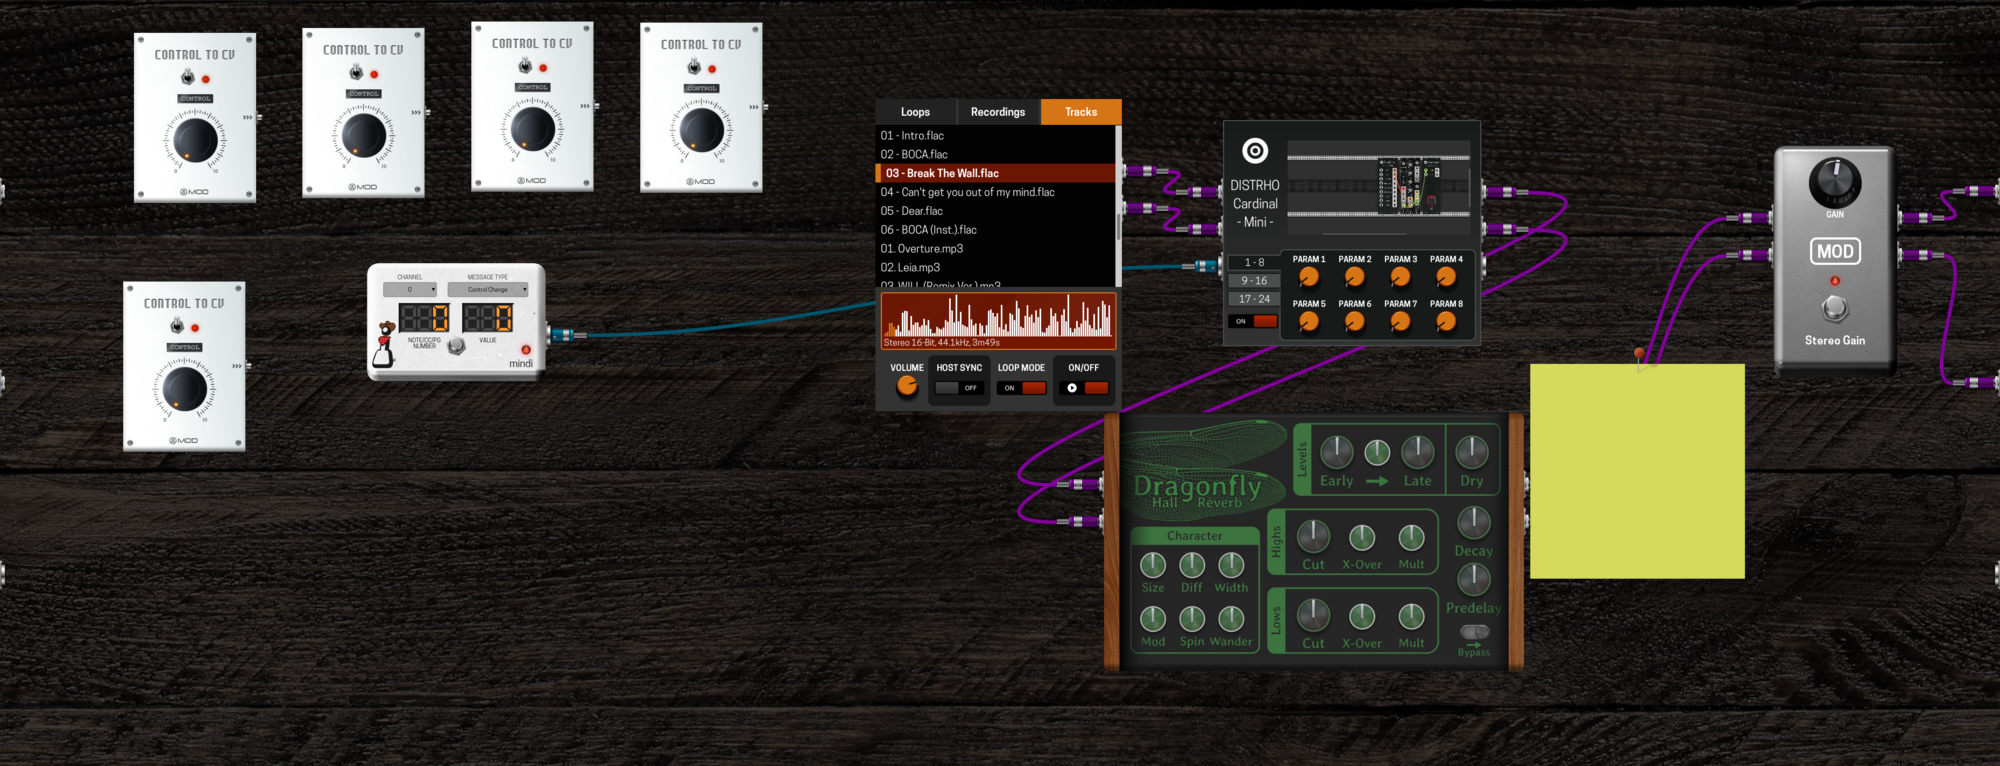Switch to the Recordings tab

tap(998, 112)
